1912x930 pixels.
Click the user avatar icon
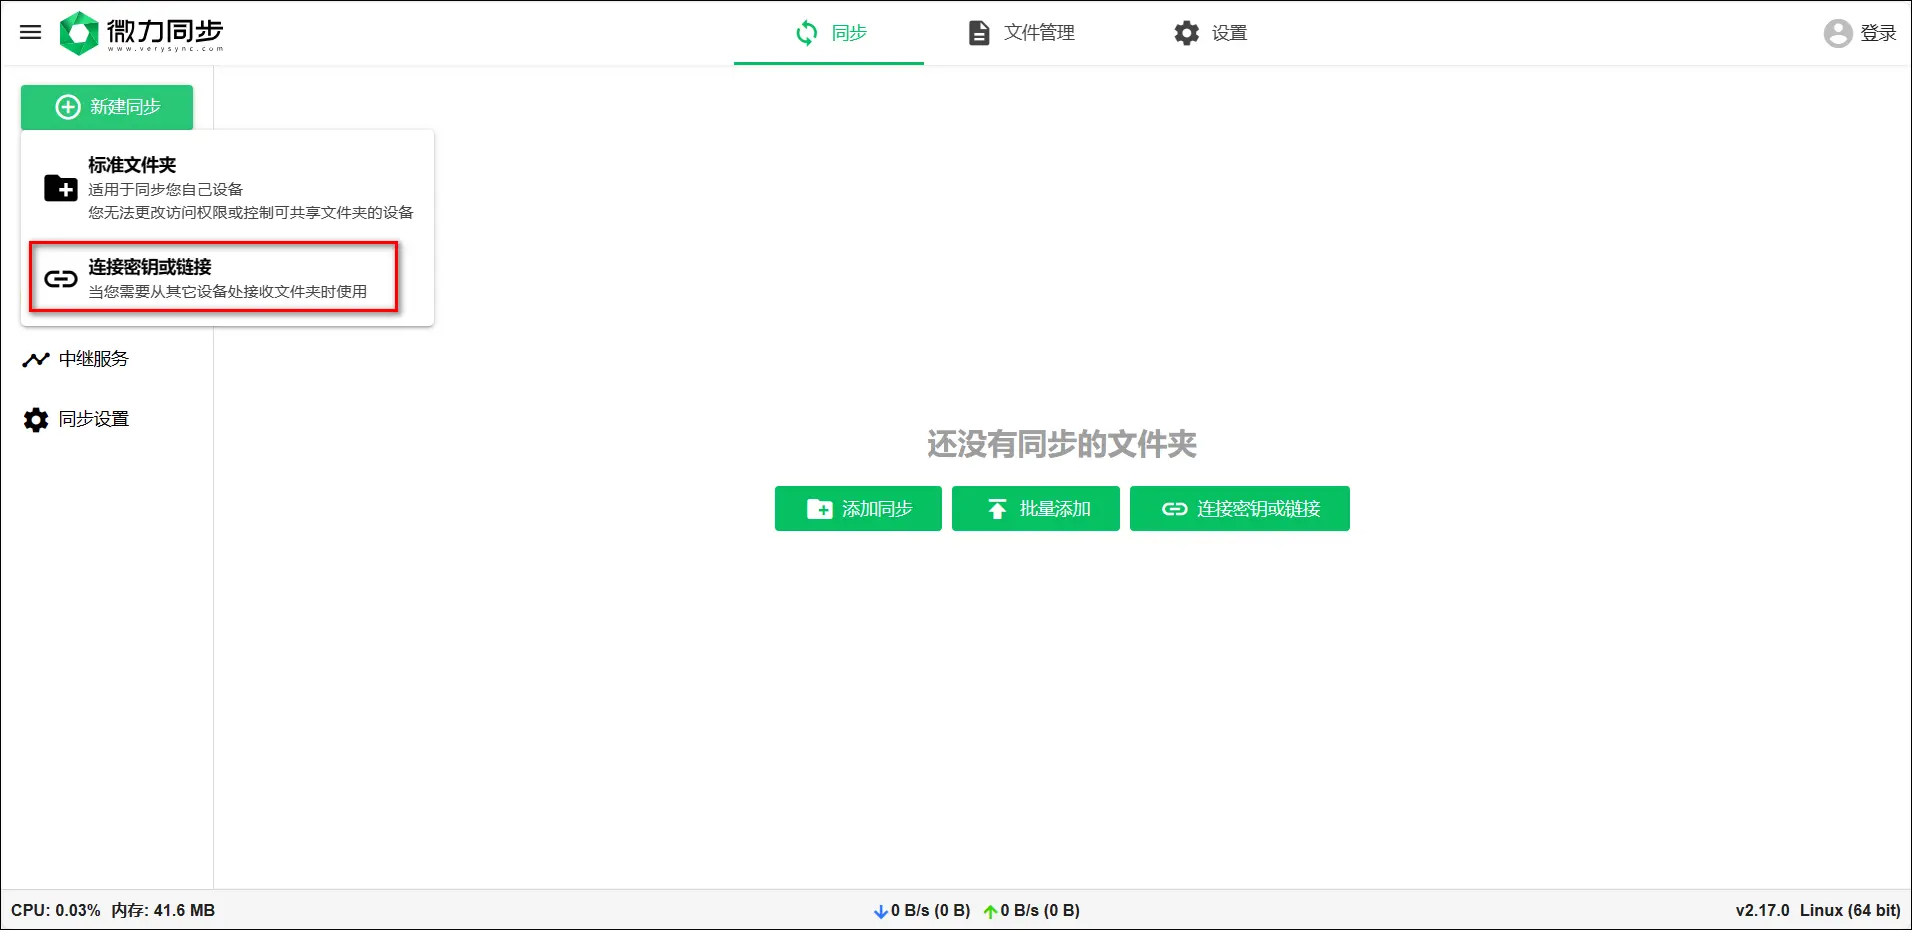[1837, 33]
